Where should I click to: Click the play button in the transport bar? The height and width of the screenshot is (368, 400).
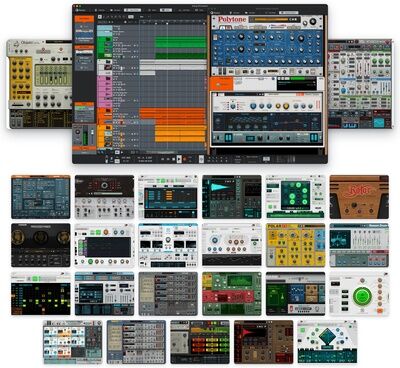(179, 159)
